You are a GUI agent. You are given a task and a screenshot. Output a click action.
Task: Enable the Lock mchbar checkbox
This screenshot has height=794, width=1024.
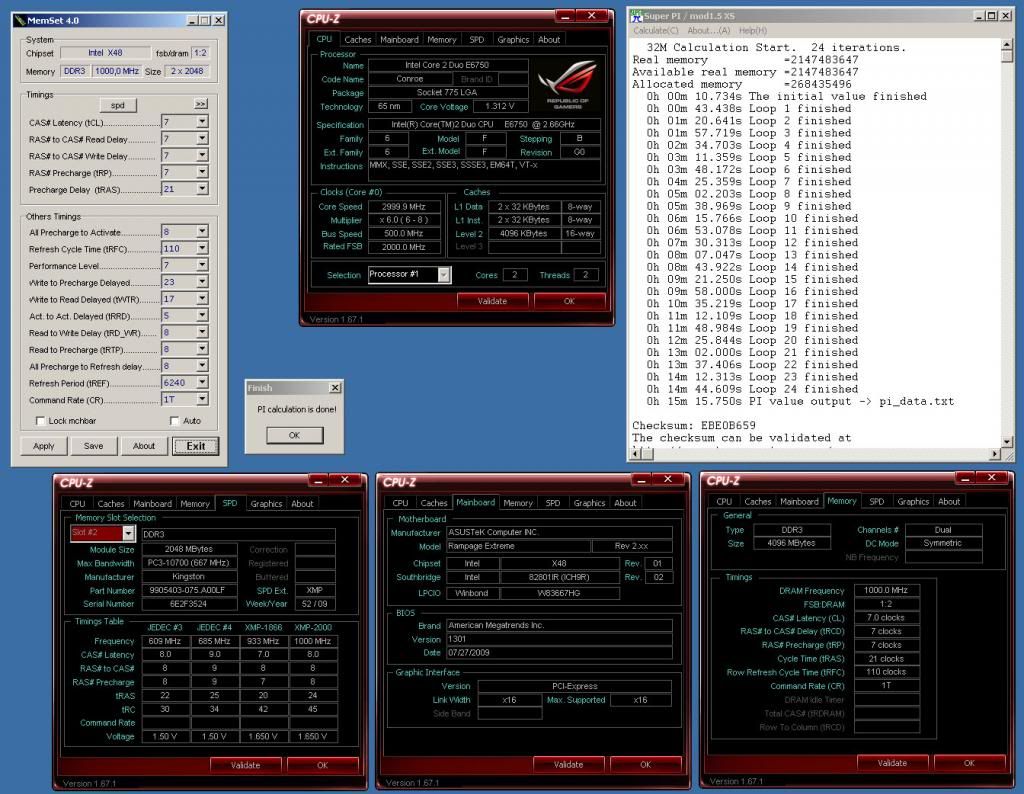click(x=40, y=421)
